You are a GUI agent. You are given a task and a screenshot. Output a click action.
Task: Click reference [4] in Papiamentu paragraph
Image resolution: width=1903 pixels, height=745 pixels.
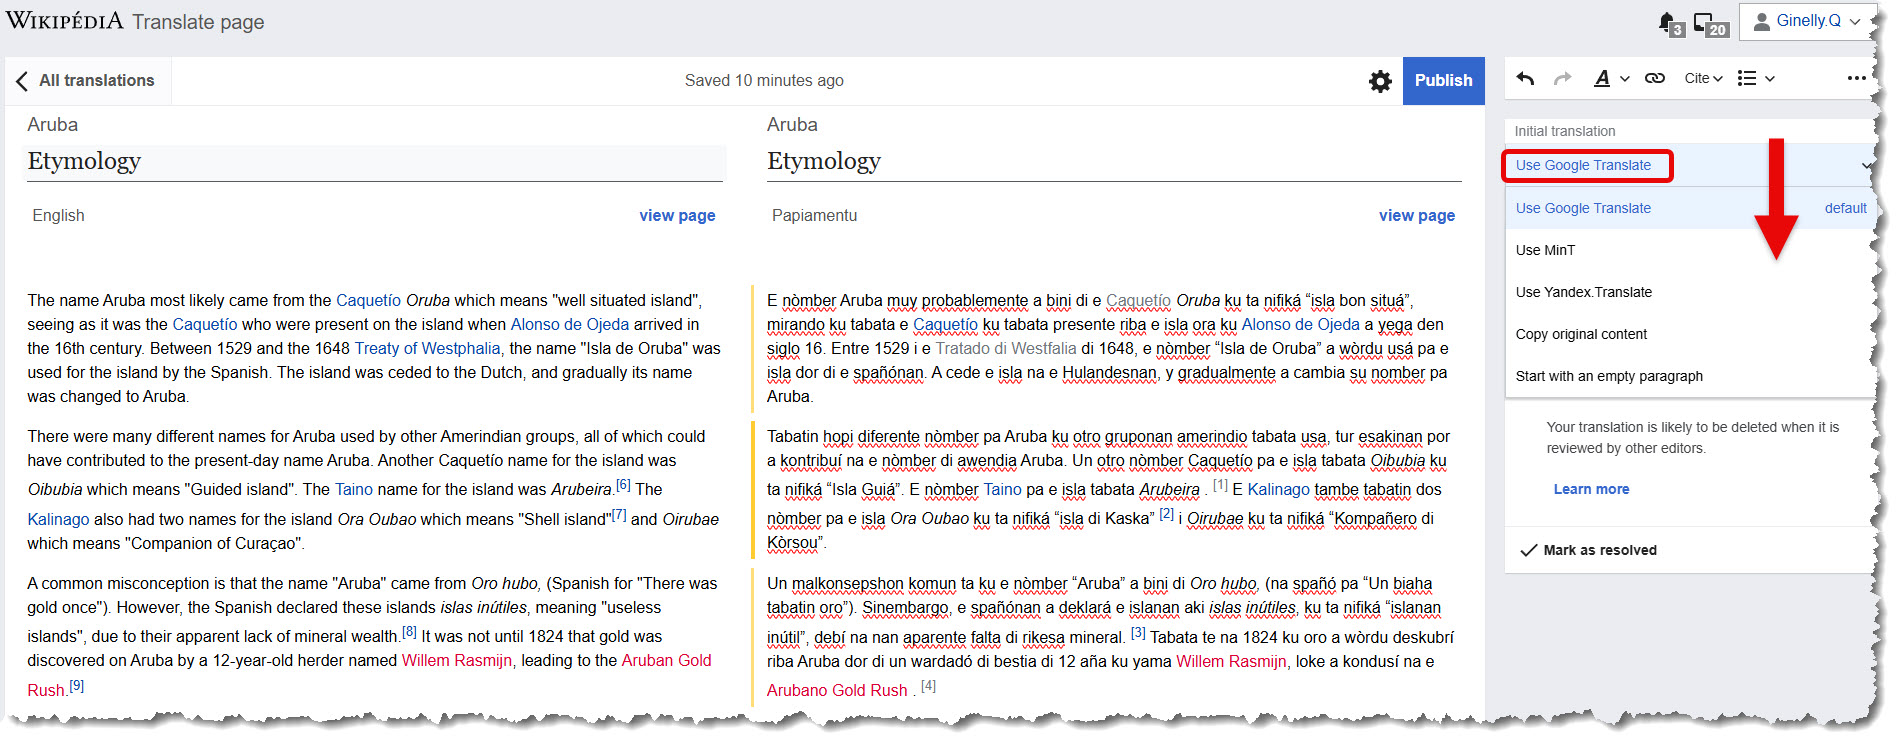tap(928, 686)
